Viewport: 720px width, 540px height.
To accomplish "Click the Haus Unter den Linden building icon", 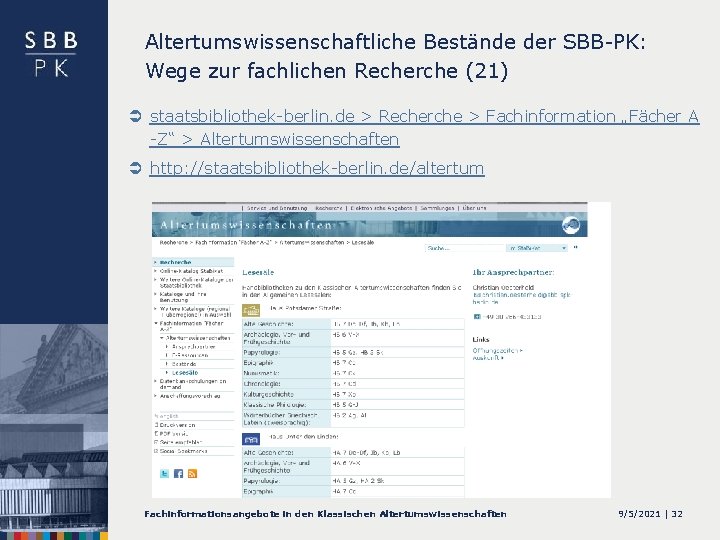I will 251,439.
